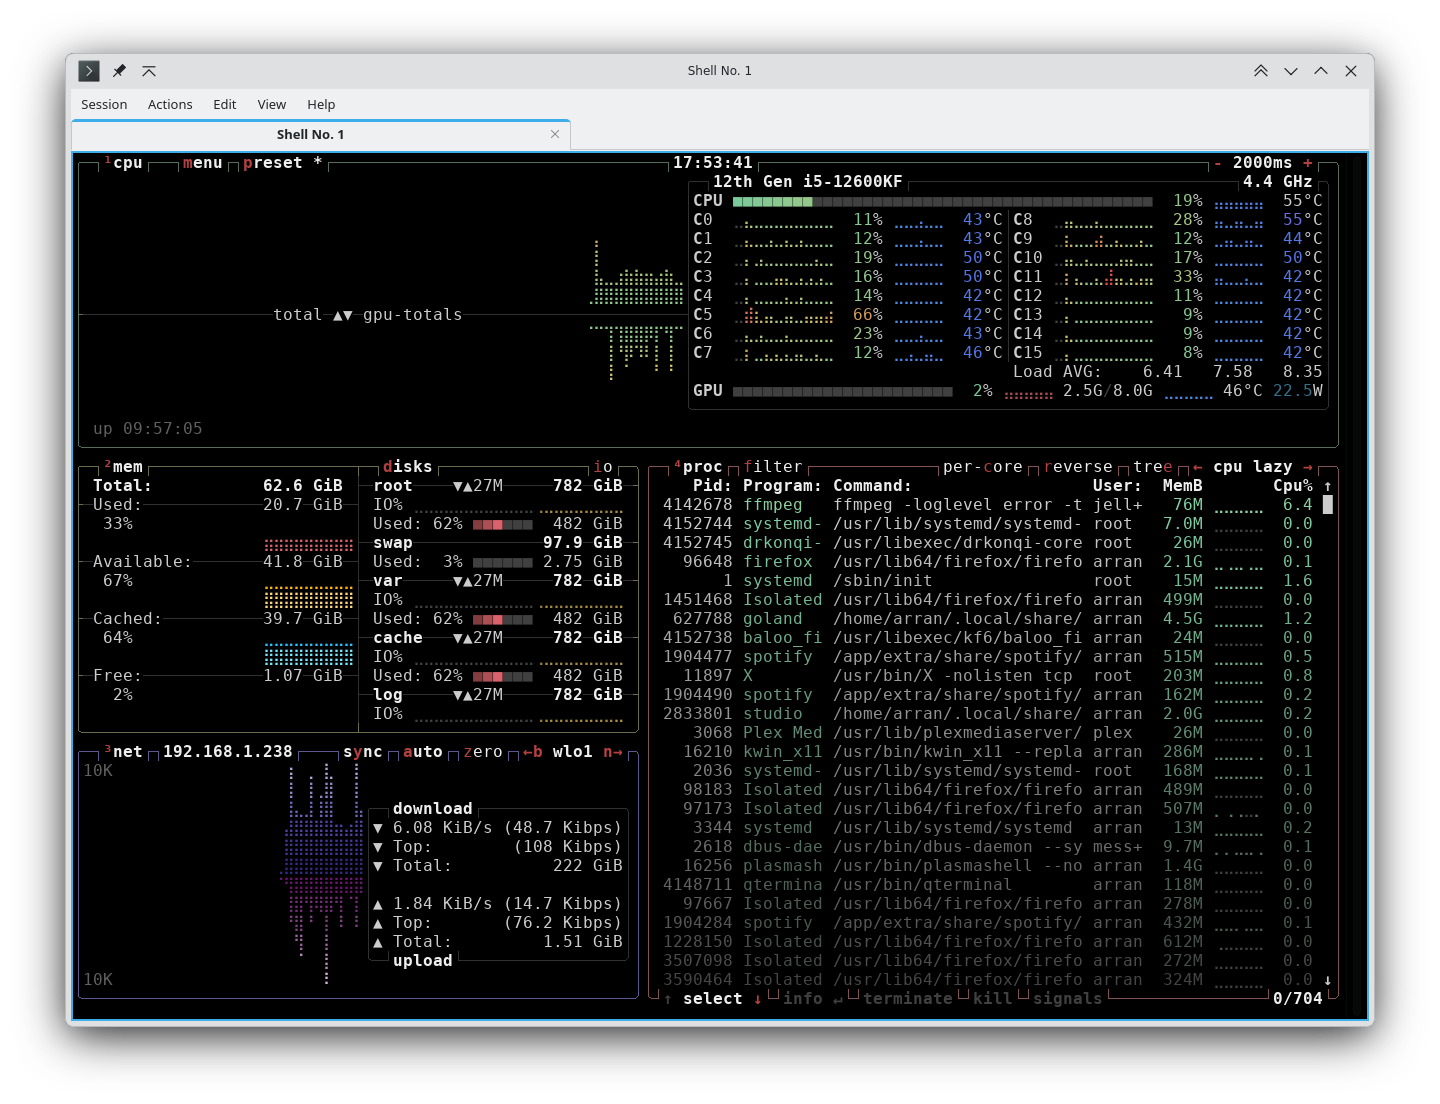The height and width of the screenshot is (1104, 1440).
Task: Click the process list scrollbar thumb
Action: coord(1328,505)
